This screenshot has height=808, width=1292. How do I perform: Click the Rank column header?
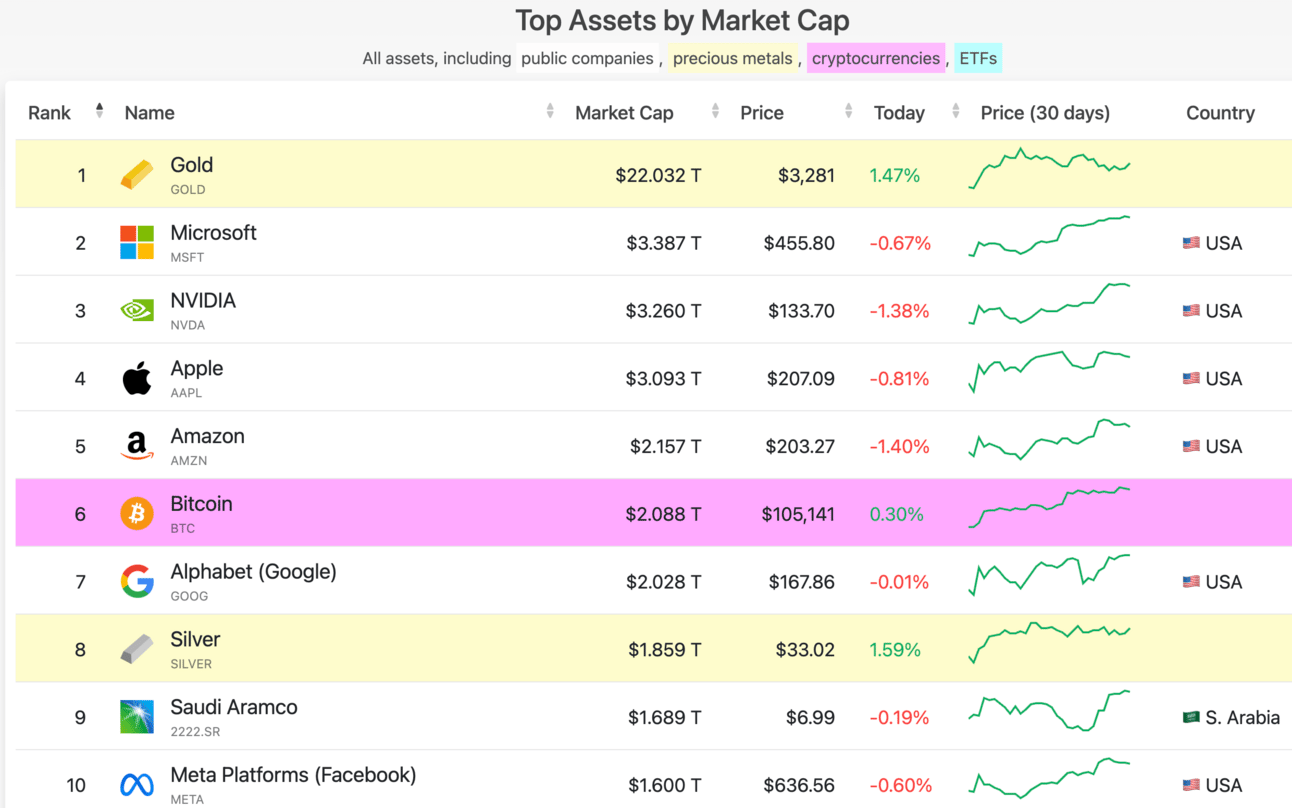click(x=49, y=113)
